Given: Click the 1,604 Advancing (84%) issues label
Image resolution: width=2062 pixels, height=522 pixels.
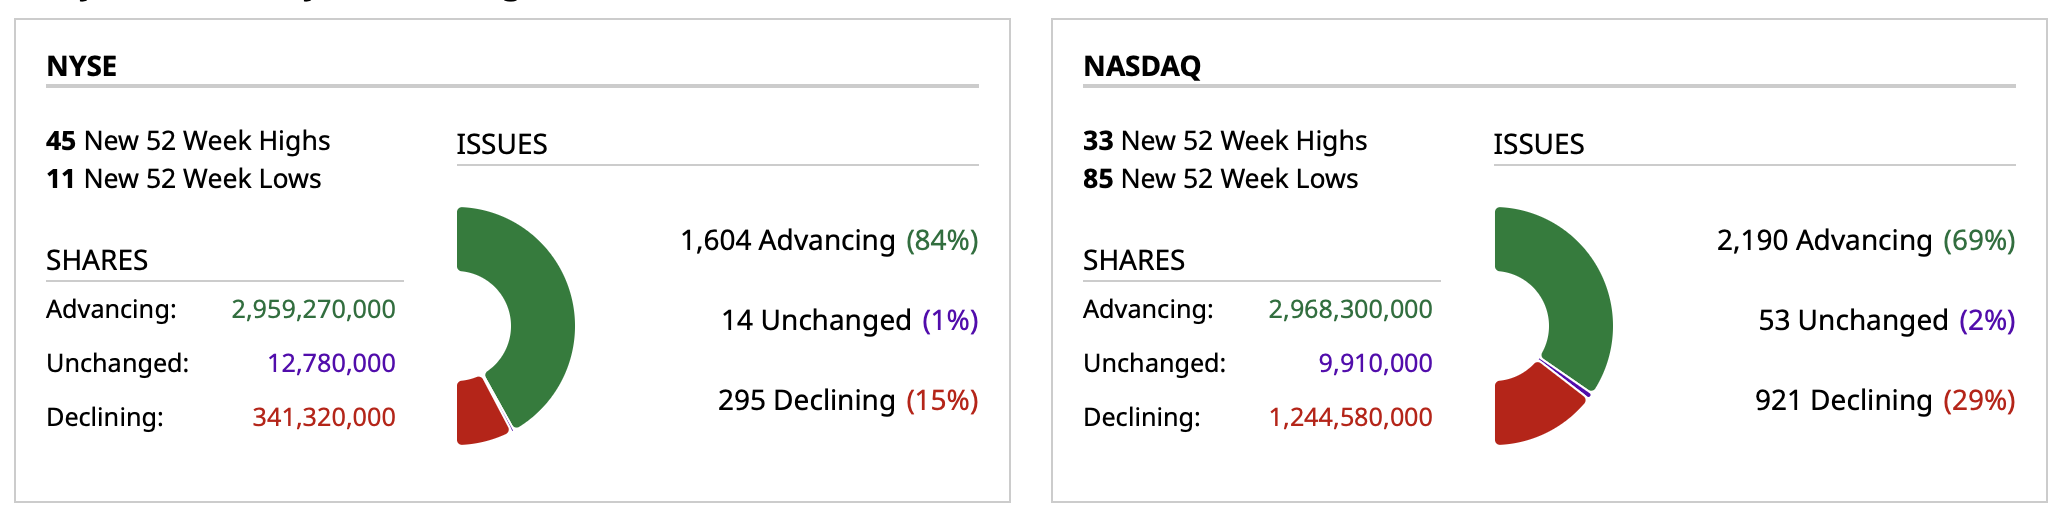Looking at the screenshot, I should [829, 240].
